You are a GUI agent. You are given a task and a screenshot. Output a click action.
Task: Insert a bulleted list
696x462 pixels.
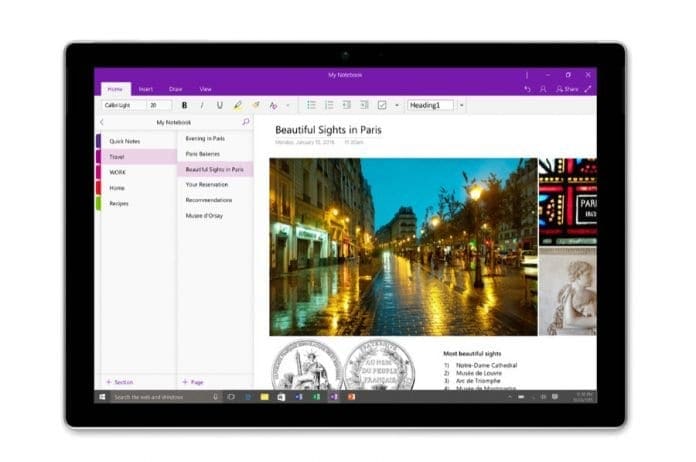[x=311, y=105]
